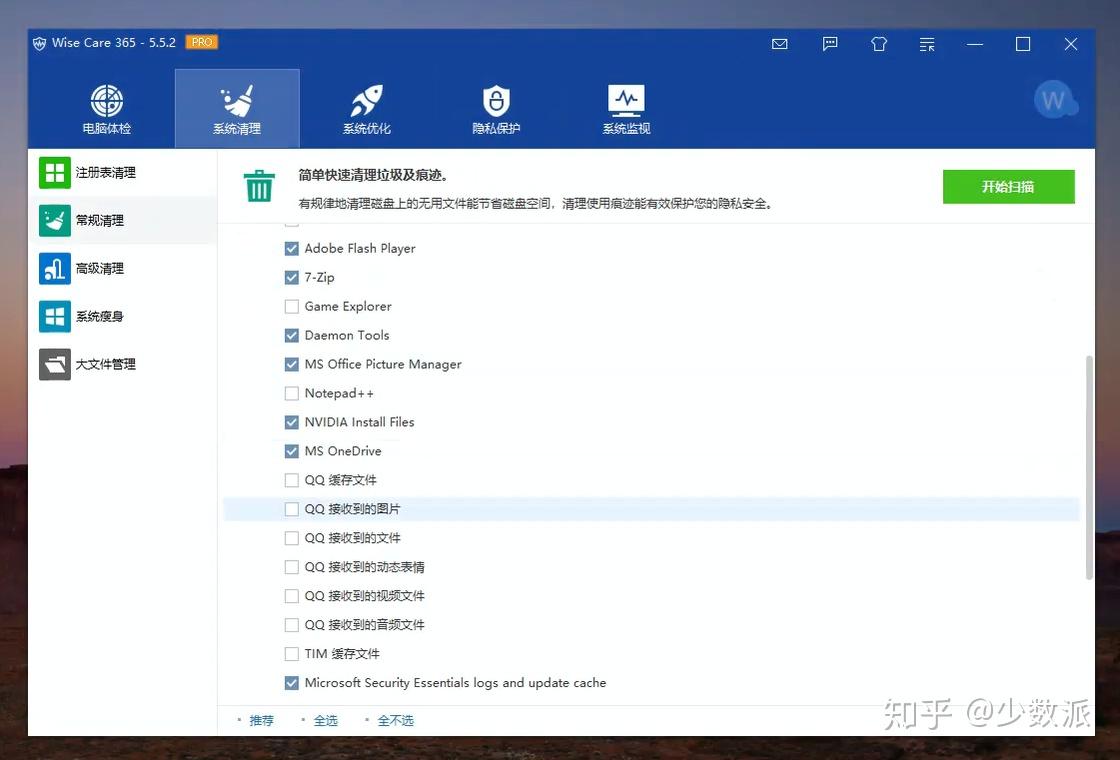
Task: Open the mail envelope icon
Action: pos(779,44)
